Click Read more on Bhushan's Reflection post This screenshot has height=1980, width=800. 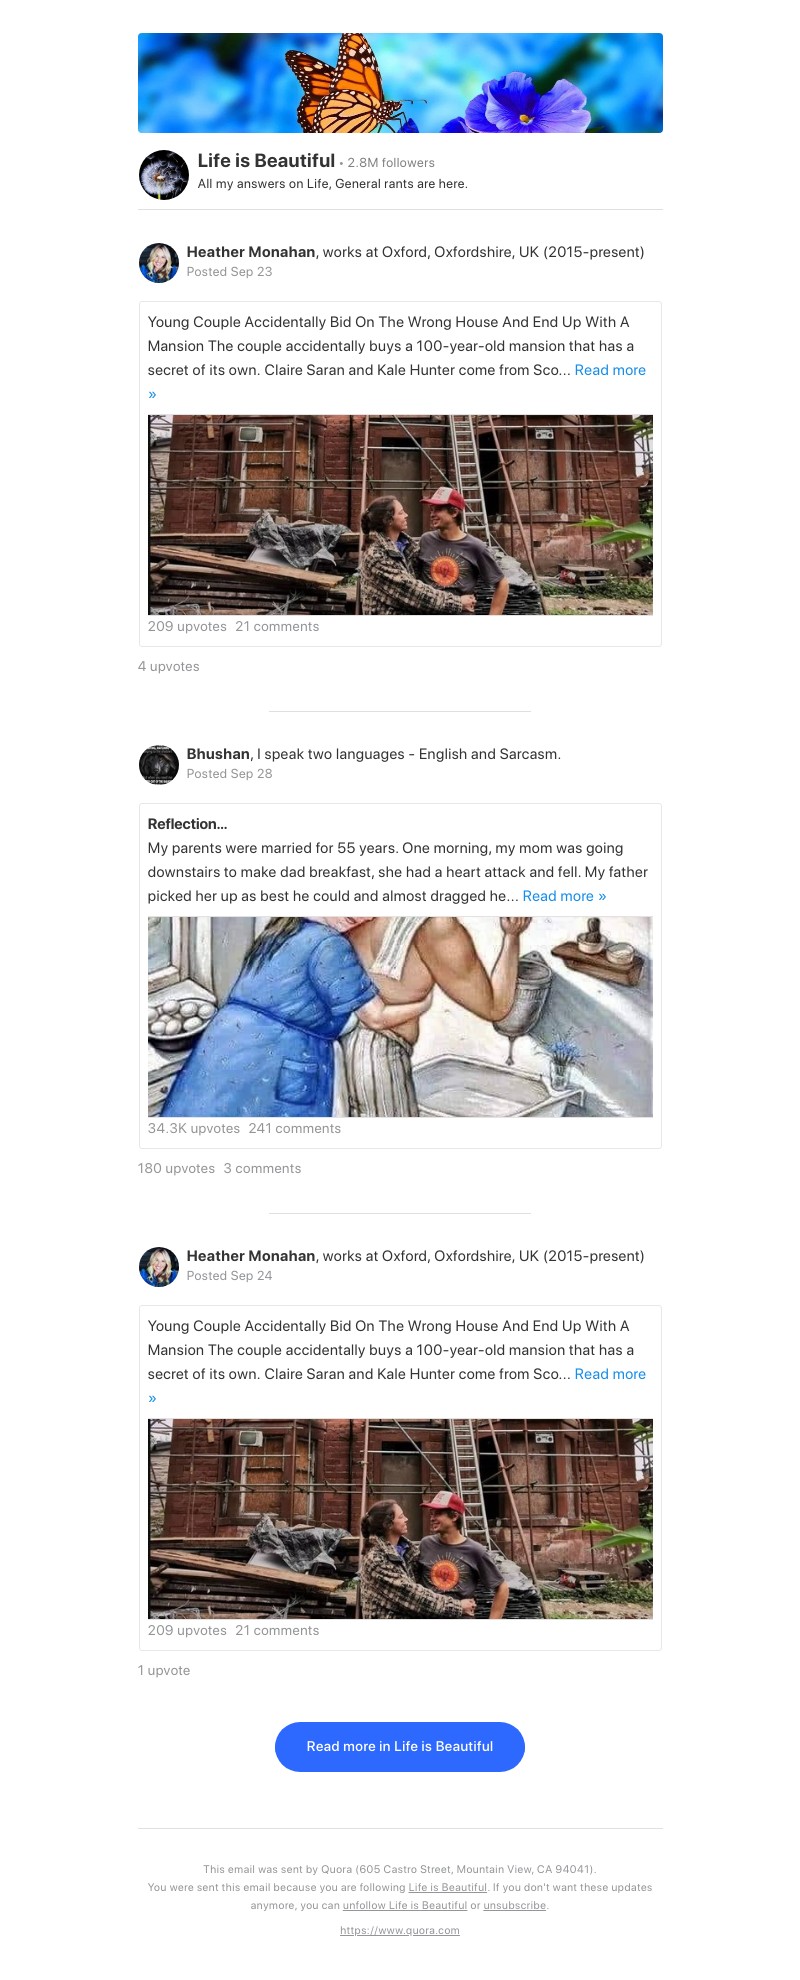564,896
